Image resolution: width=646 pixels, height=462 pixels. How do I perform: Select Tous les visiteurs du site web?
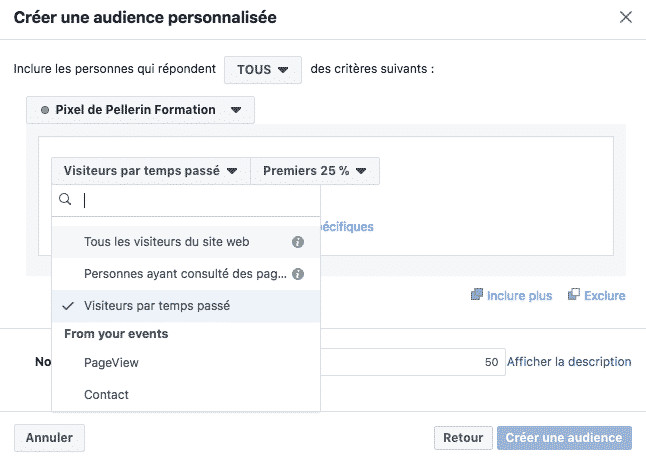(x=167, y=242)
